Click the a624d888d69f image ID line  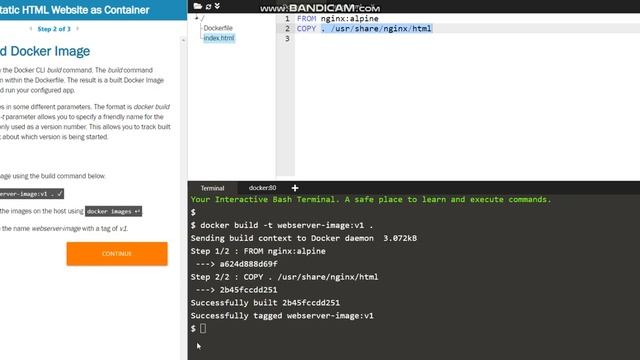236,264
